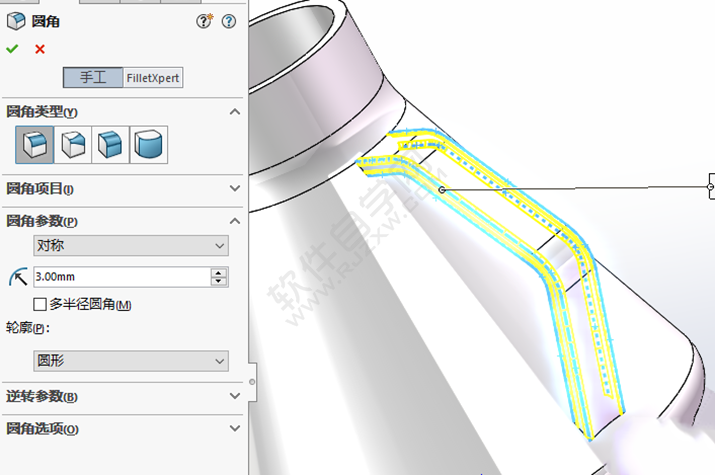
Task: Confirm the fillet with the green checkmark
Action: tap(12, 49)
